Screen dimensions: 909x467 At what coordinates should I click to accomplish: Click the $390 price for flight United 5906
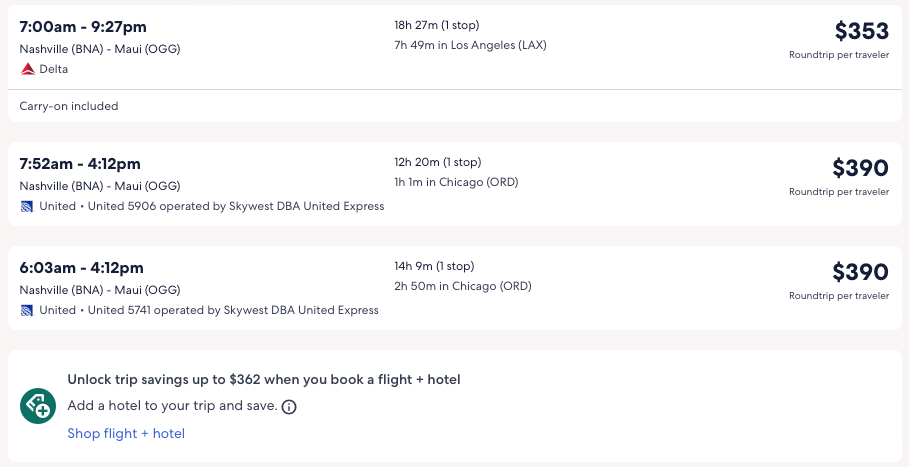pos(860,168)
